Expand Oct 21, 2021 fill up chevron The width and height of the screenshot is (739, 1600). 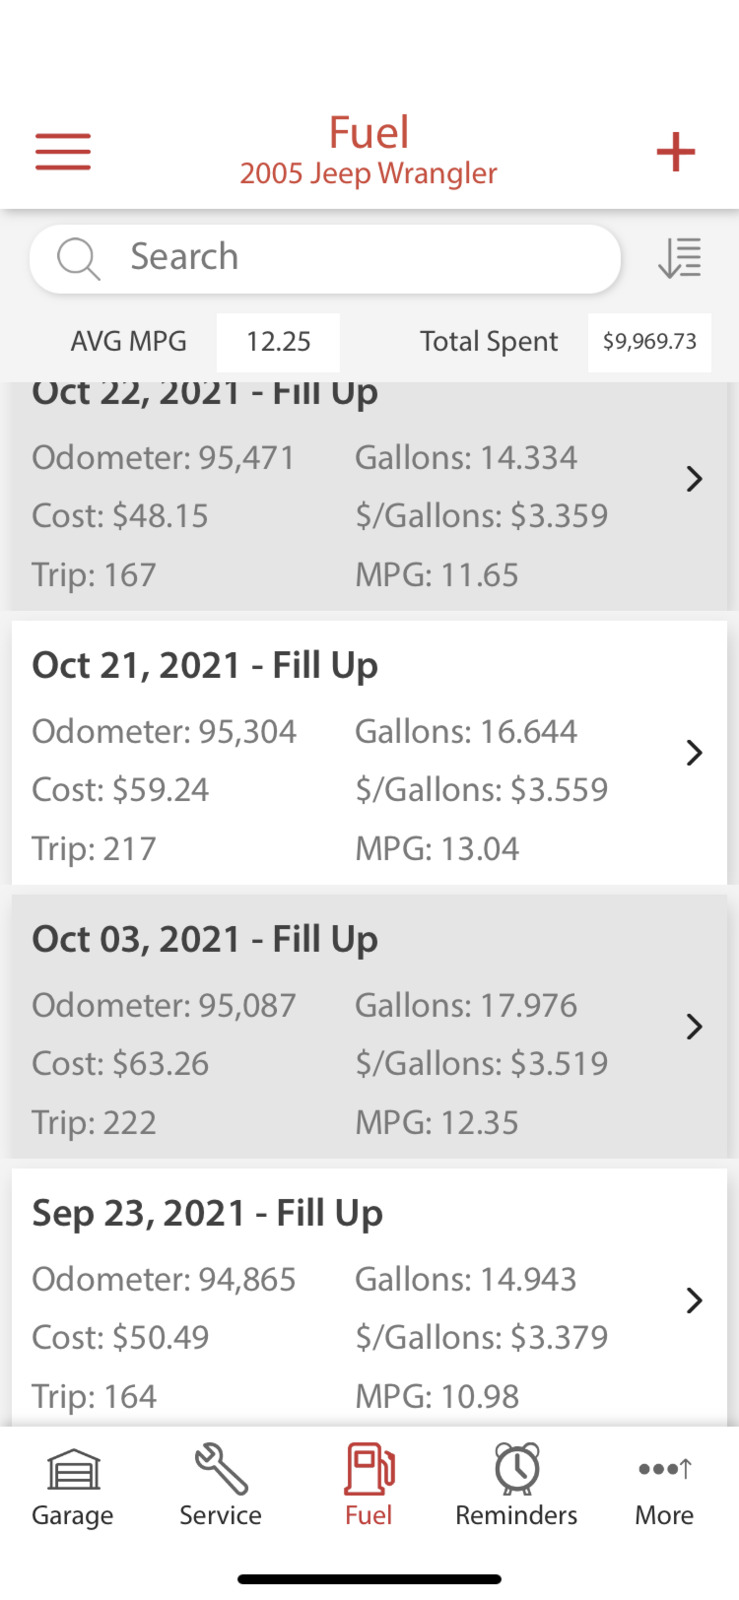coord(694,753)
